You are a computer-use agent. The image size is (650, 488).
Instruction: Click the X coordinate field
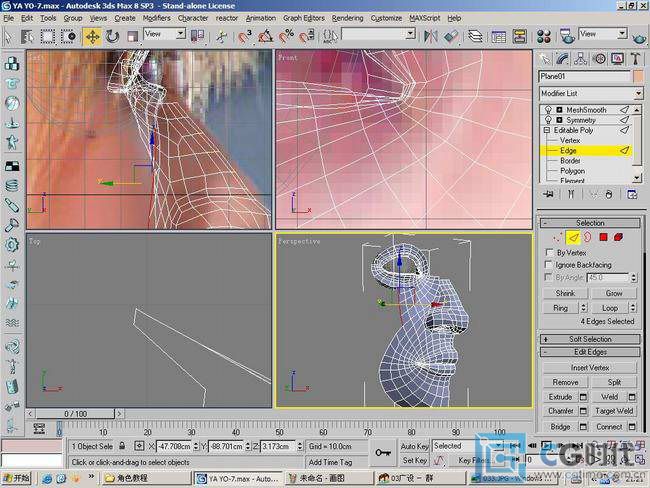click(x=175, y=447)
